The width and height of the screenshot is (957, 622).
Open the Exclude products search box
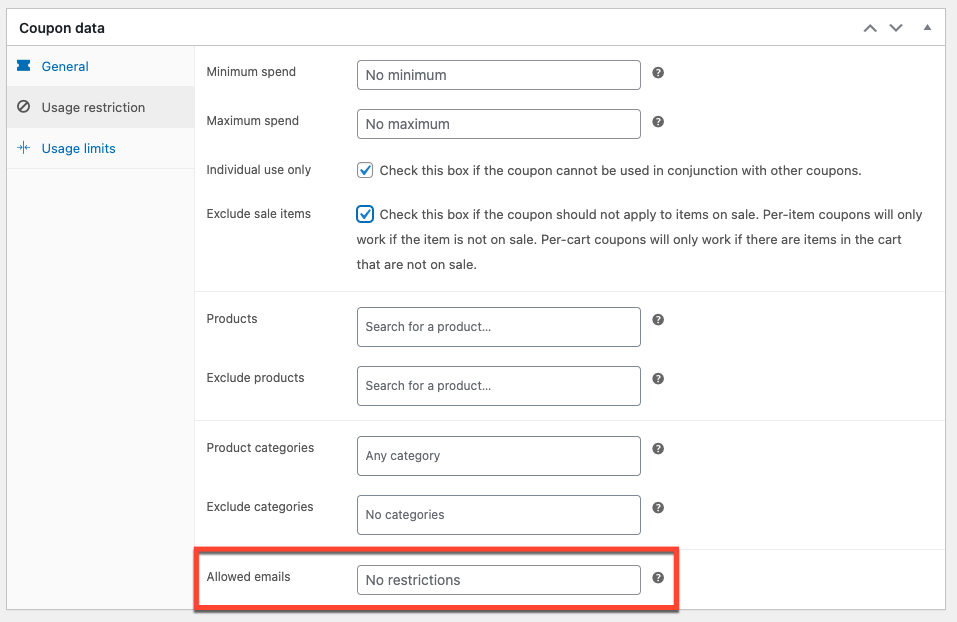pyautogui.click(x=499, y=386)
